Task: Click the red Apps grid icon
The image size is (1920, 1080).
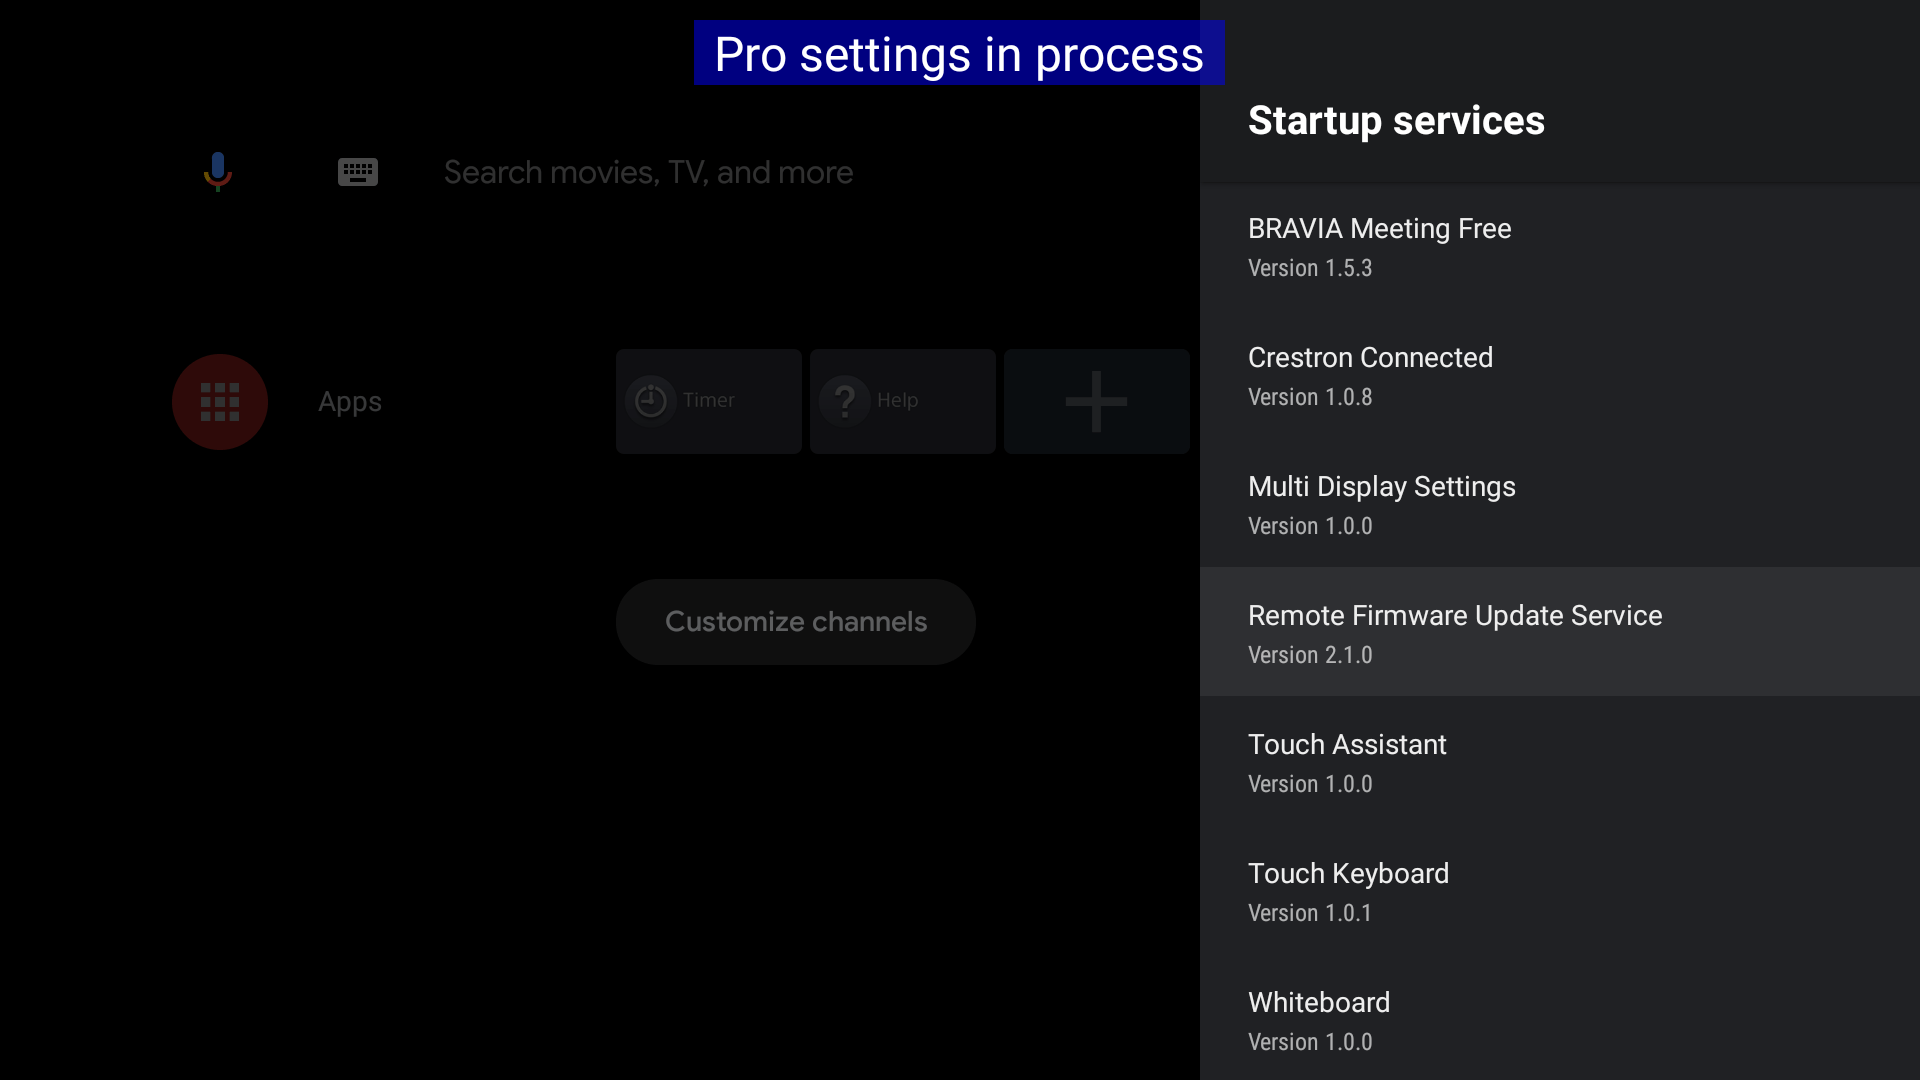Action: pos(220,402)
